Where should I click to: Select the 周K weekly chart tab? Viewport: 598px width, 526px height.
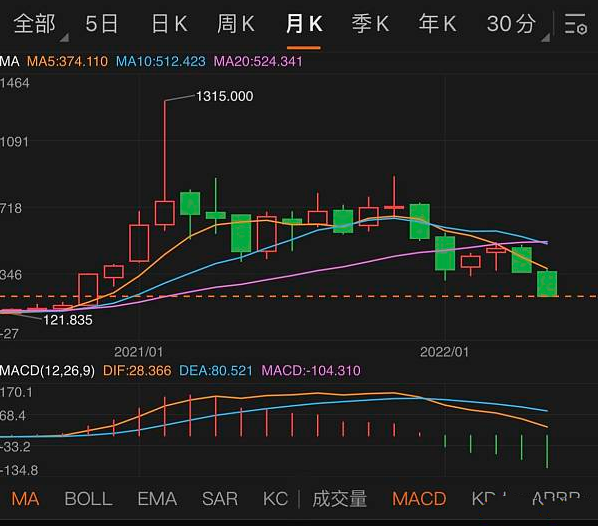(236, 24)
